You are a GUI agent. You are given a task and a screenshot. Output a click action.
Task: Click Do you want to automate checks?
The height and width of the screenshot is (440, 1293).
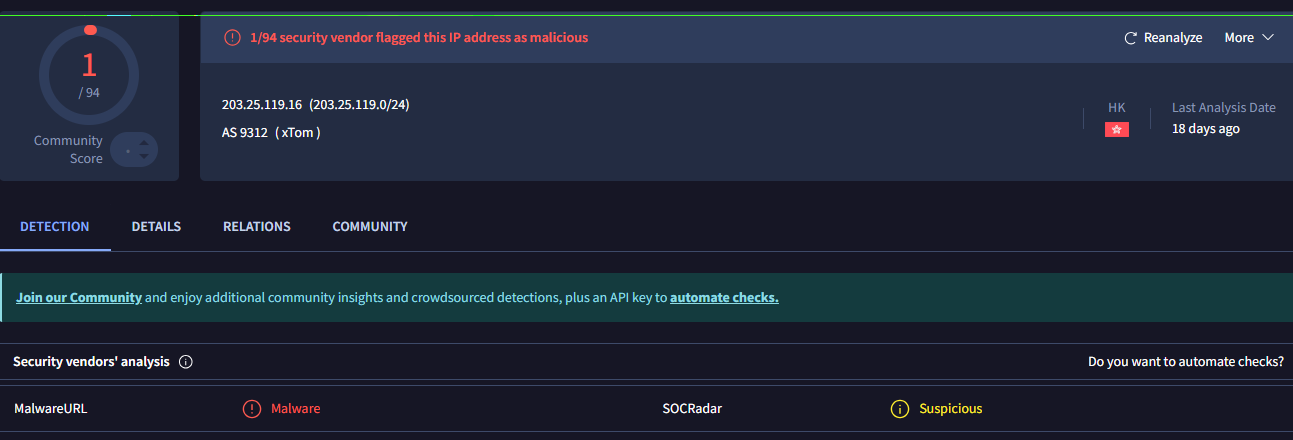pos(1186,362)
